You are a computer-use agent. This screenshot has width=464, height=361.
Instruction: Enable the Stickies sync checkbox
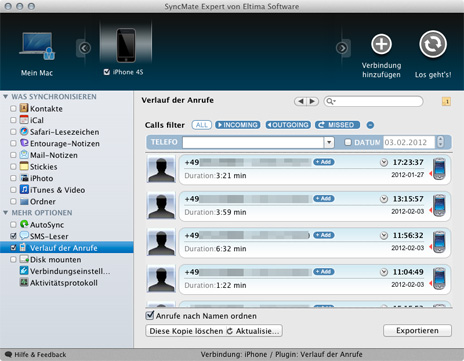coord(13,167)
